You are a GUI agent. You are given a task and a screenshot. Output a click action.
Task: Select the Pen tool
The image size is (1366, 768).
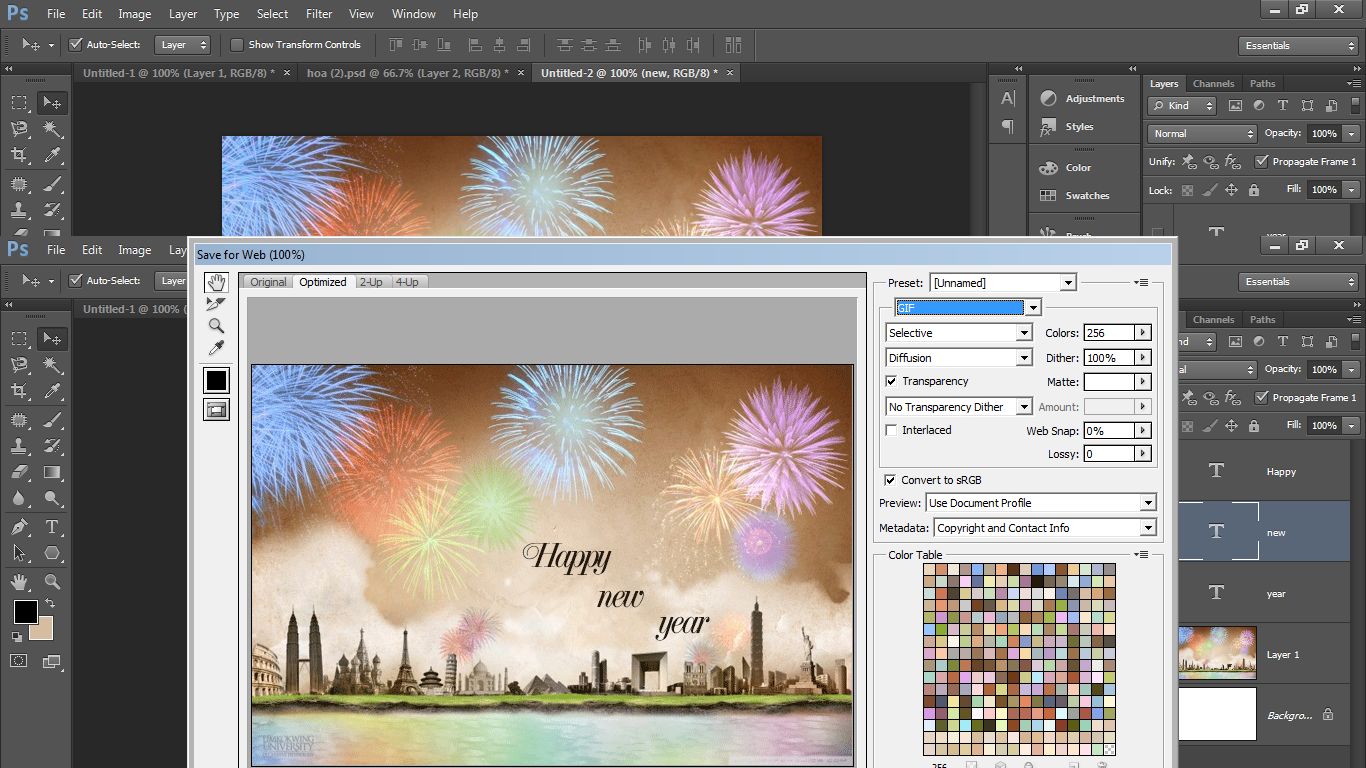(19, 527)
